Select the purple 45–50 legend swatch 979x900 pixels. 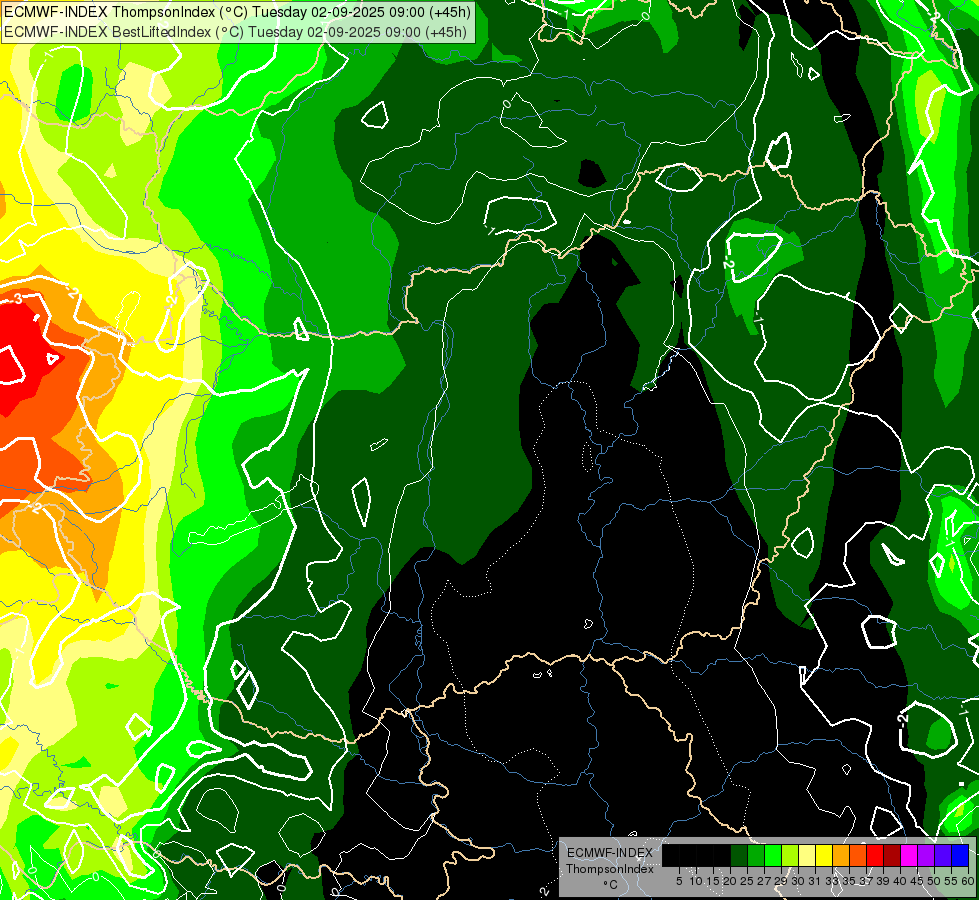pos(926,855)
